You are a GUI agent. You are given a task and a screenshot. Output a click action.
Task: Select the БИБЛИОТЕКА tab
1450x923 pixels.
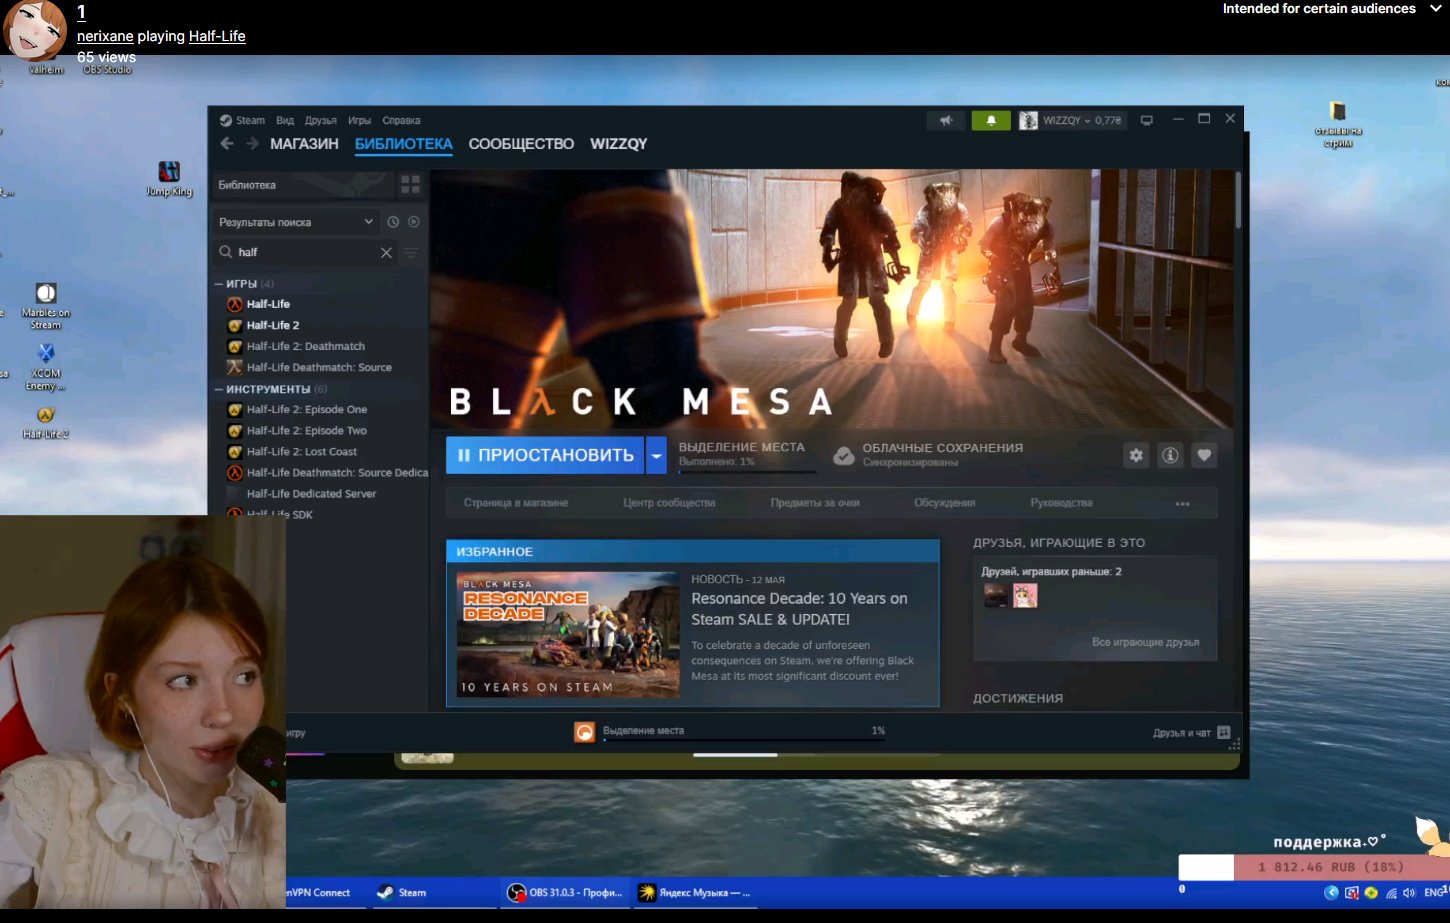pos(404,144)
